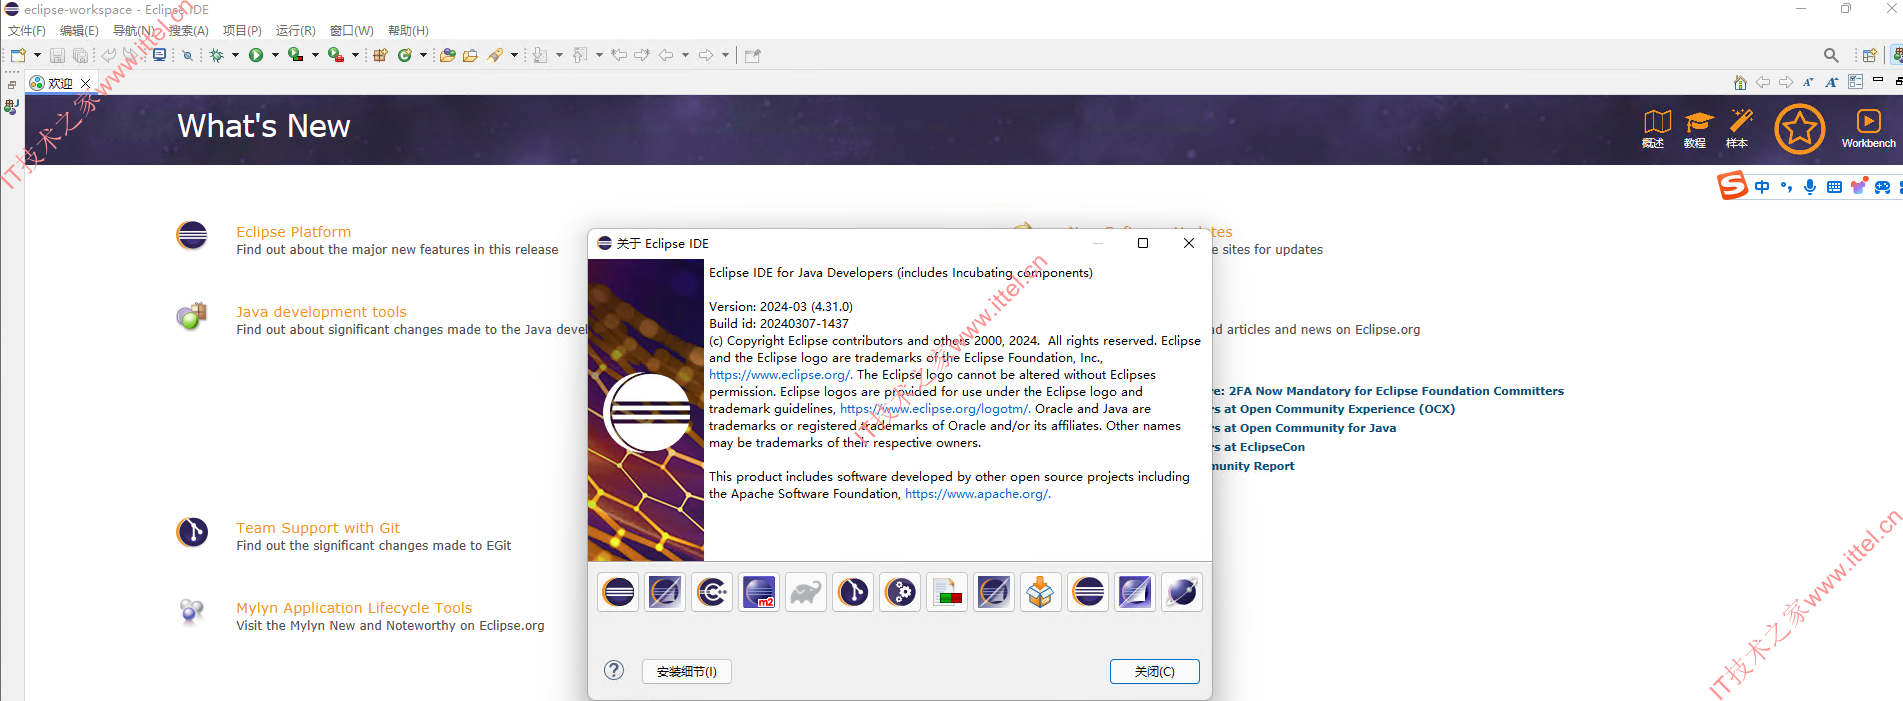The height and width of the screenshot is (701, 1903).
Task: Open the New wizard dropdown arrow
Action: coord(37,55)
